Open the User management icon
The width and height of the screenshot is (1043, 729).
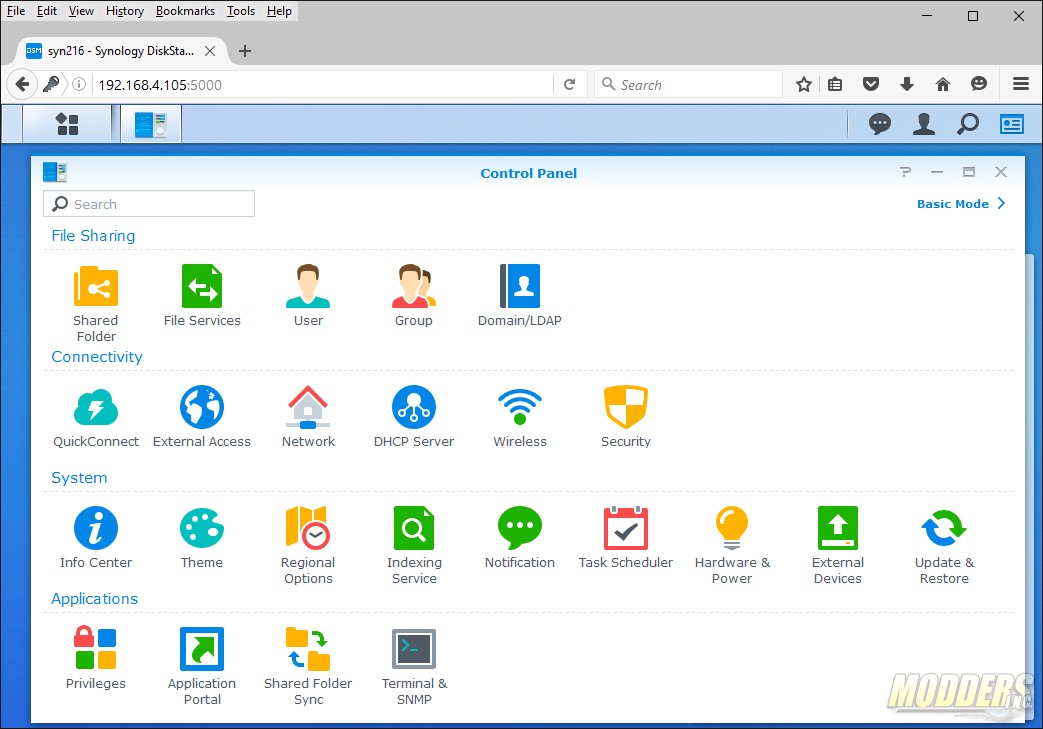tap(308, 296)
